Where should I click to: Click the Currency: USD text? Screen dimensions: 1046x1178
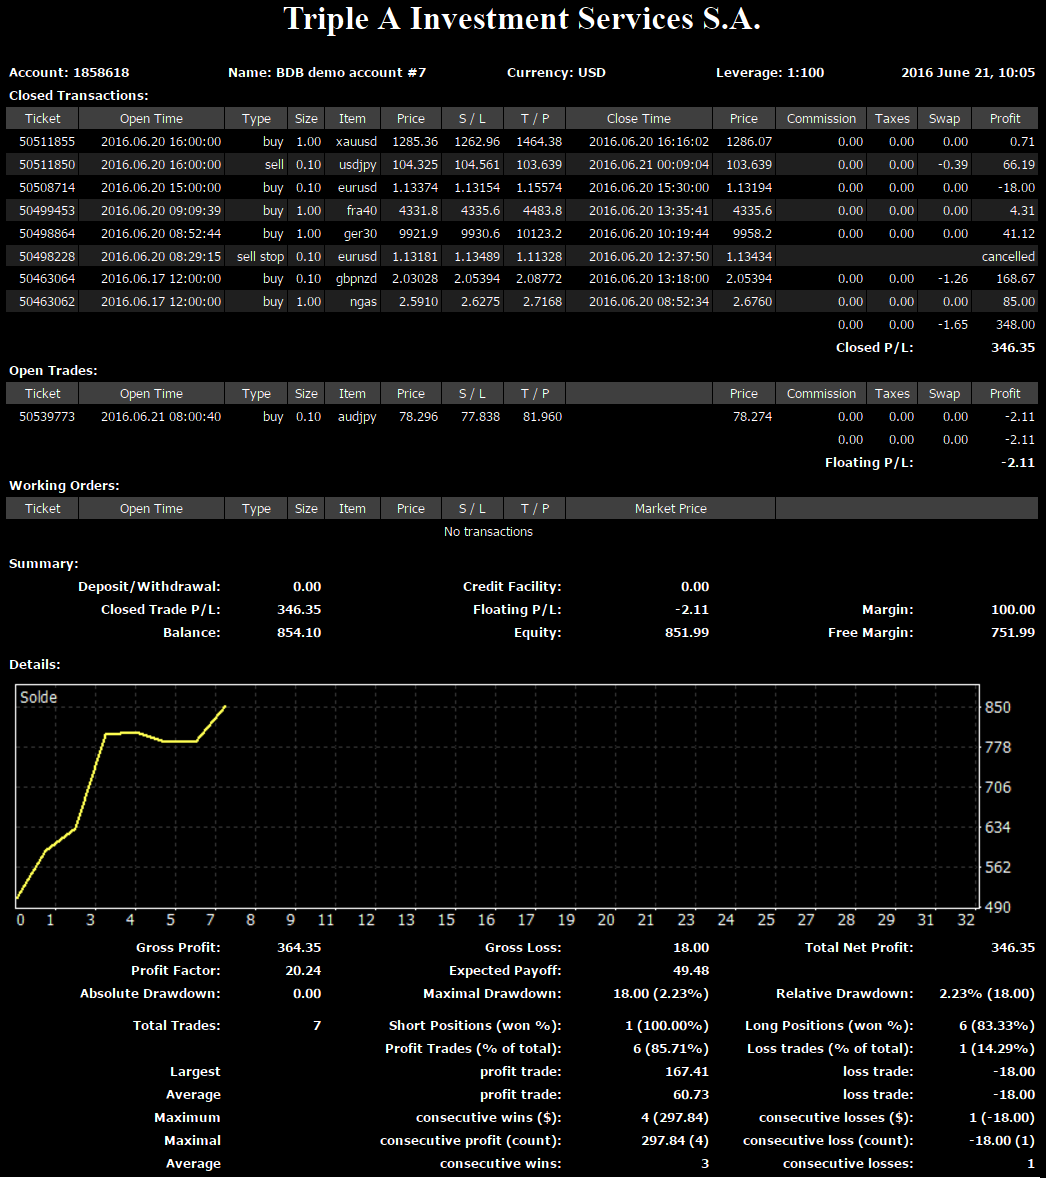556,73
